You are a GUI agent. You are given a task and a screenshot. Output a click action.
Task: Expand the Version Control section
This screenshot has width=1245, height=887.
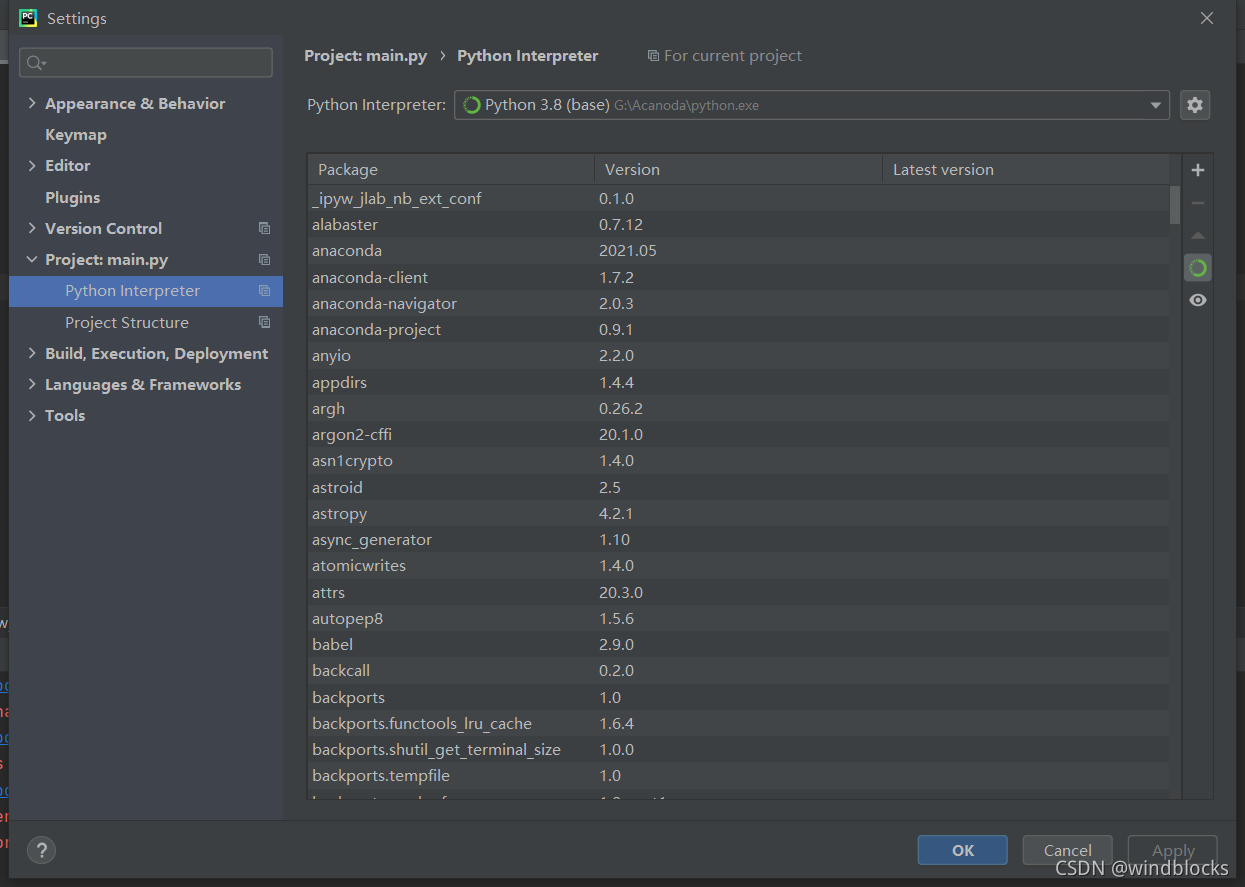pyautogui.click(x=32, y=228)
